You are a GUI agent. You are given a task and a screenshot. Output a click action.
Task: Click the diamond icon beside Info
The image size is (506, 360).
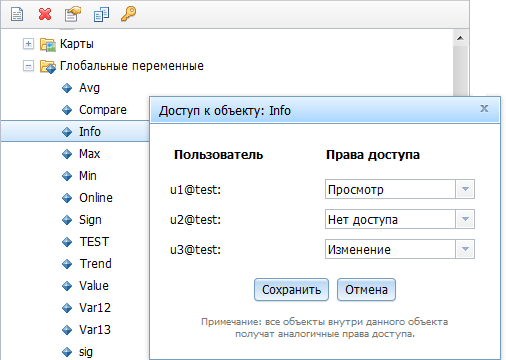point(67,132)
